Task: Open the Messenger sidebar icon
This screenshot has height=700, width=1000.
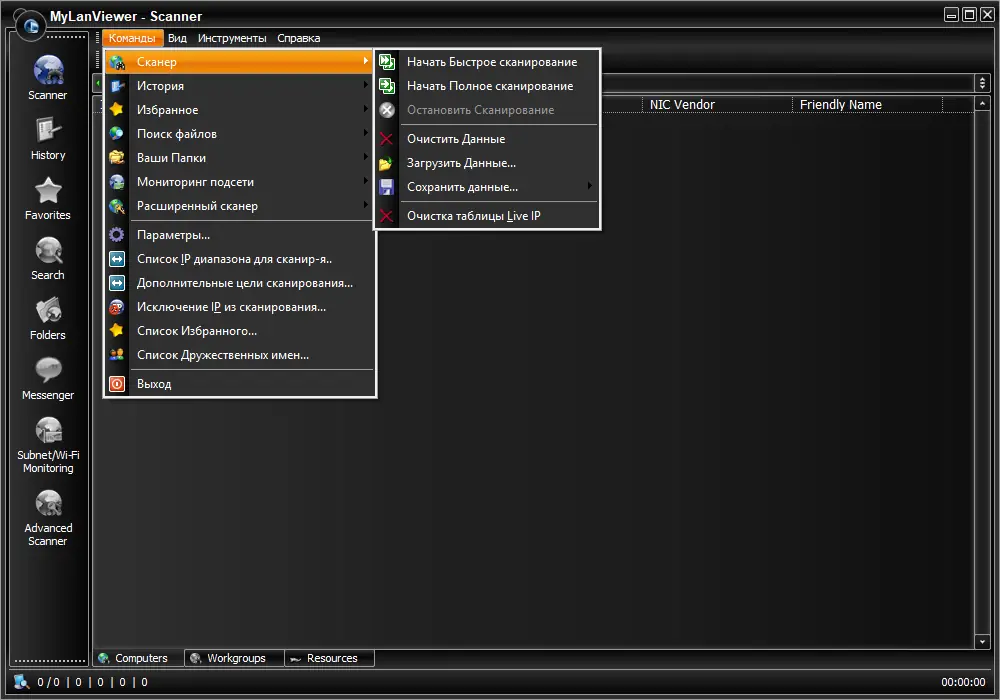Action: [x=48, y=370]
